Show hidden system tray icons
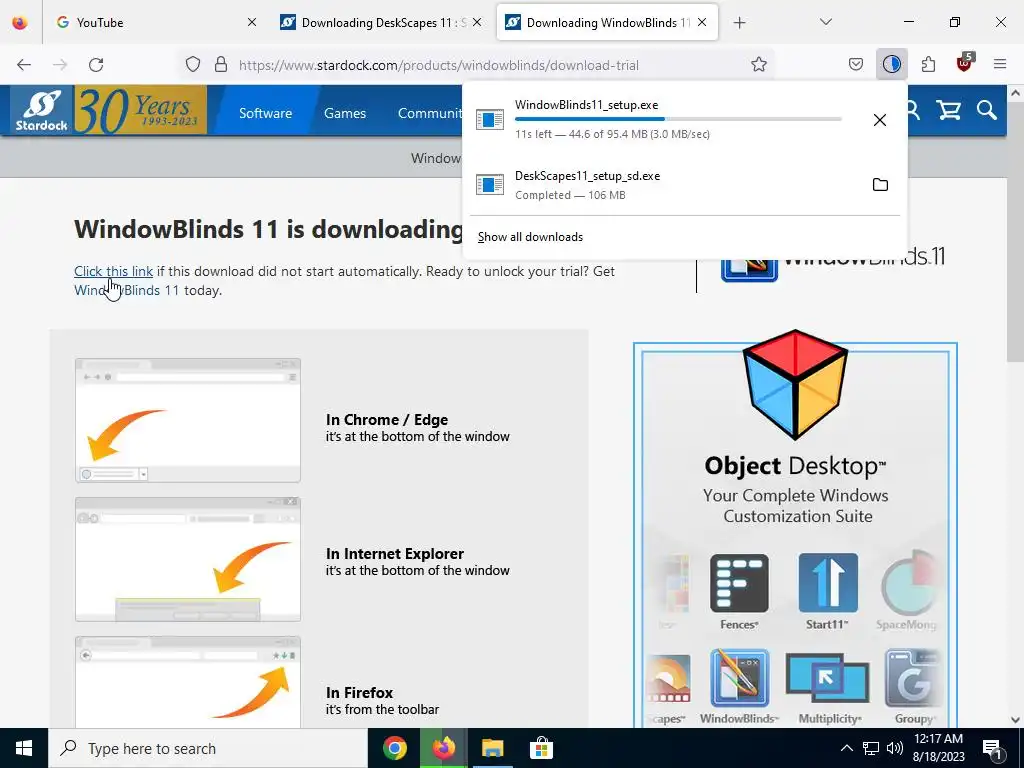 pyautogui.click(x=846, y=748)
